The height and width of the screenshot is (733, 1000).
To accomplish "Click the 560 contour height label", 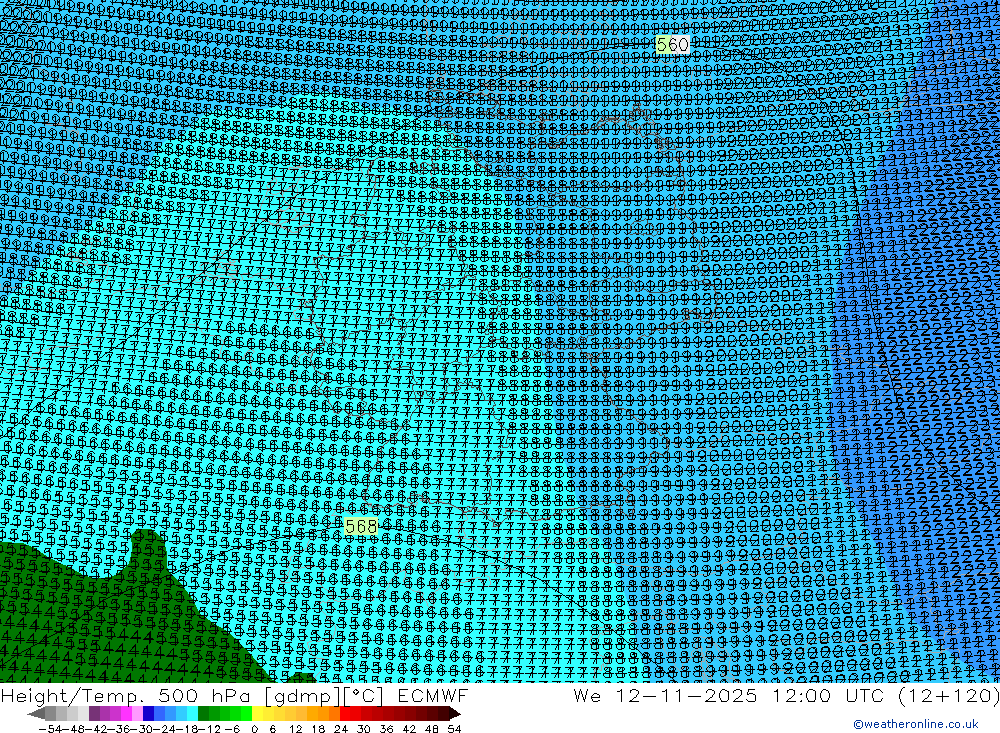I will pyautogui.click(x=672, y=45).
